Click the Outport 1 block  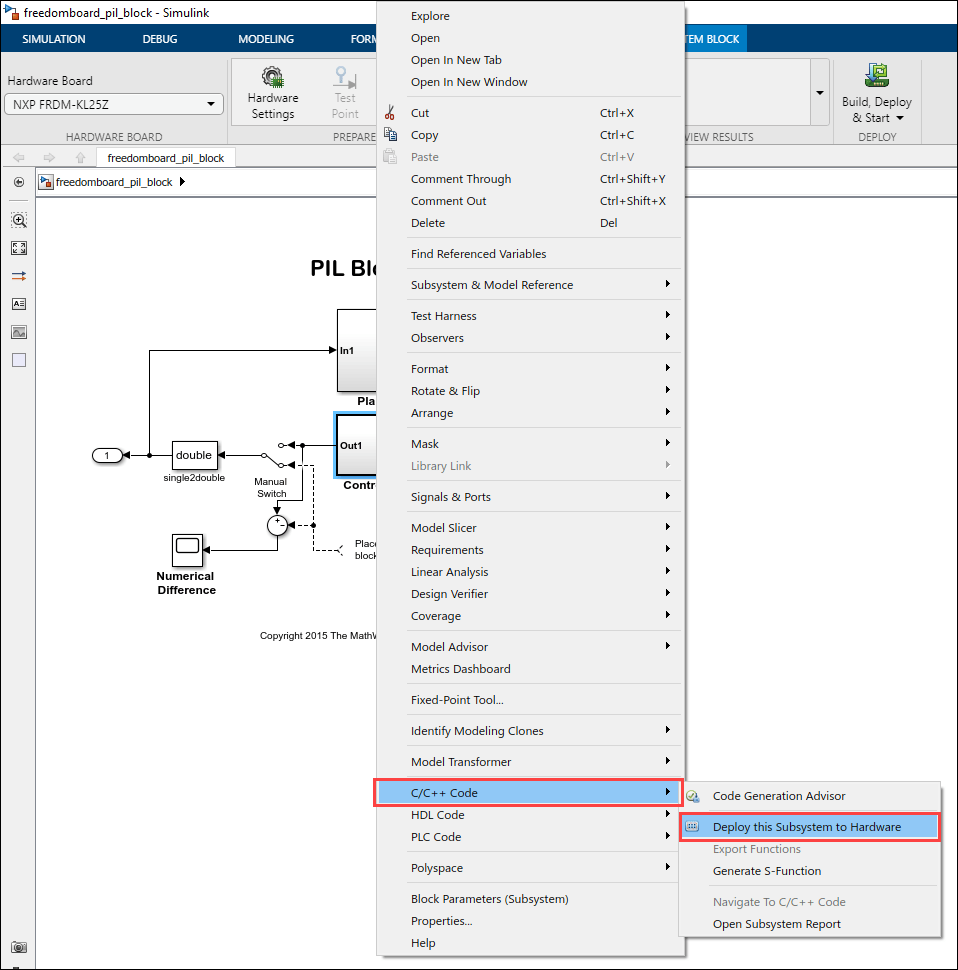coord(107,456)
